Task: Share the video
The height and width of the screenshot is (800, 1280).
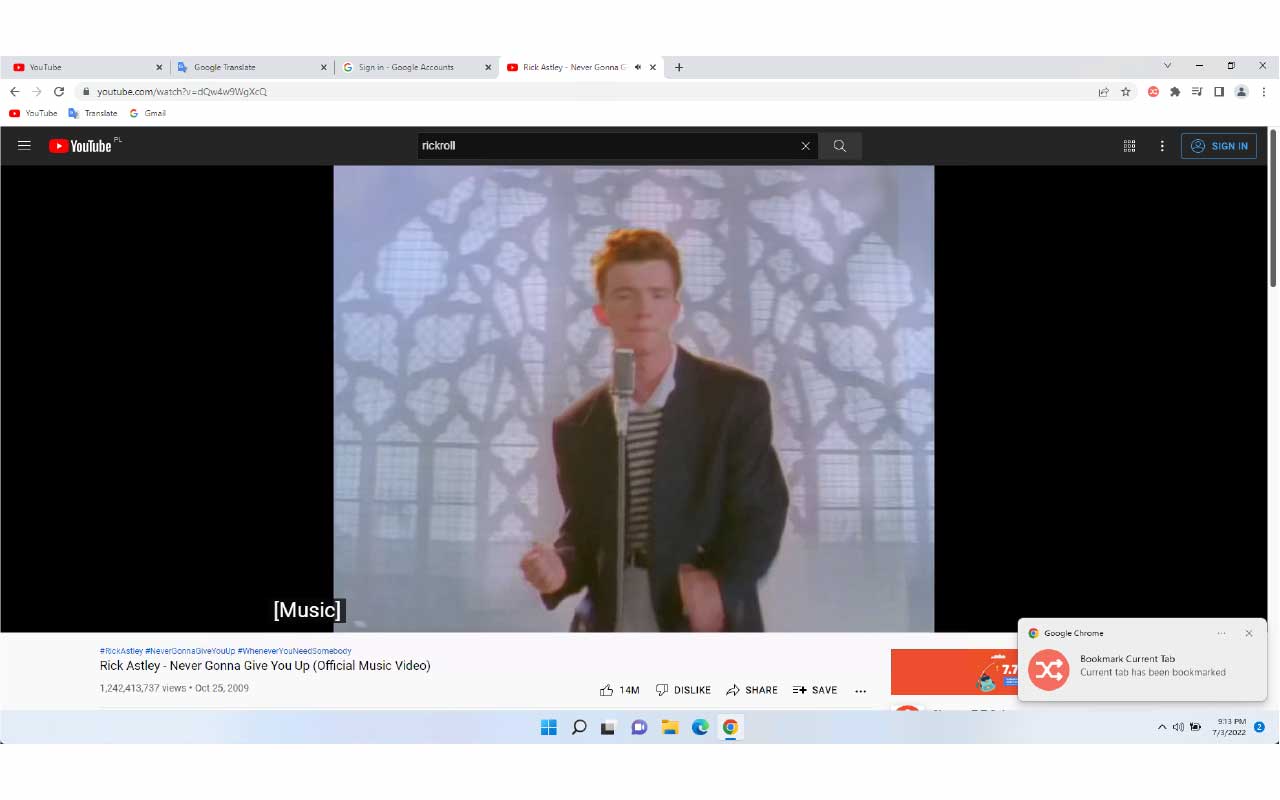Action: pyautogui.click(x=752, y=690)
